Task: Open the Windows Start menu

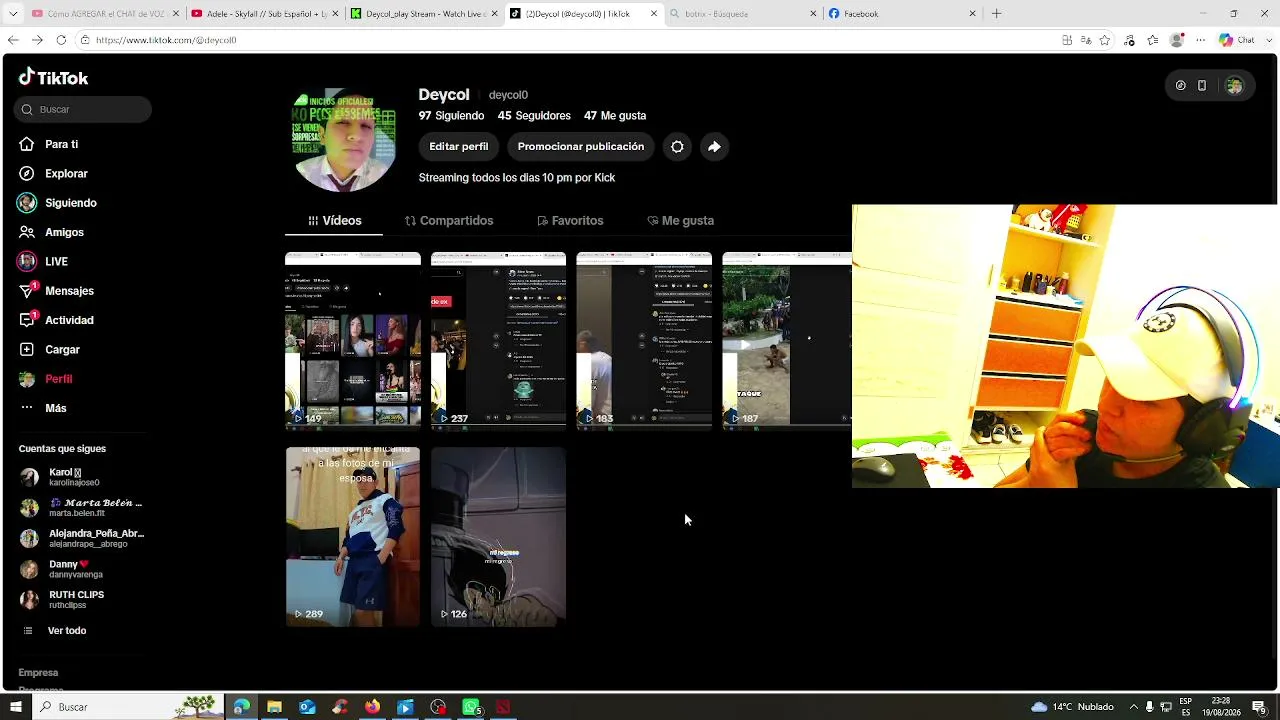Action: tap(16, 707)
